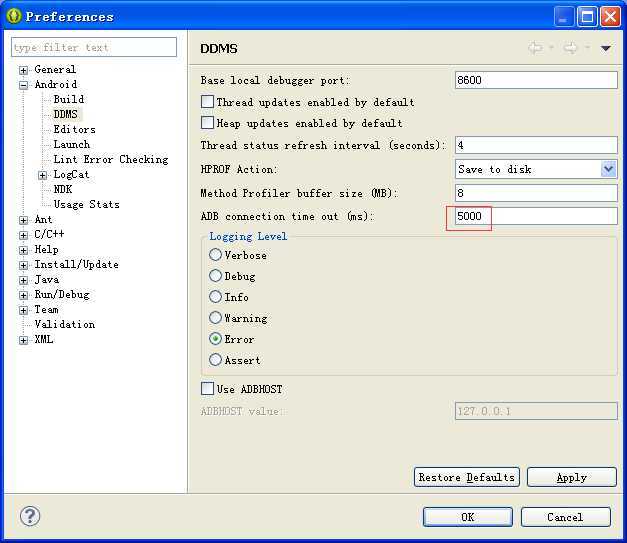Select Info logging level
The width and height of the screenshot is (627, 543).
pyautogui.click(x=215, y=296)
